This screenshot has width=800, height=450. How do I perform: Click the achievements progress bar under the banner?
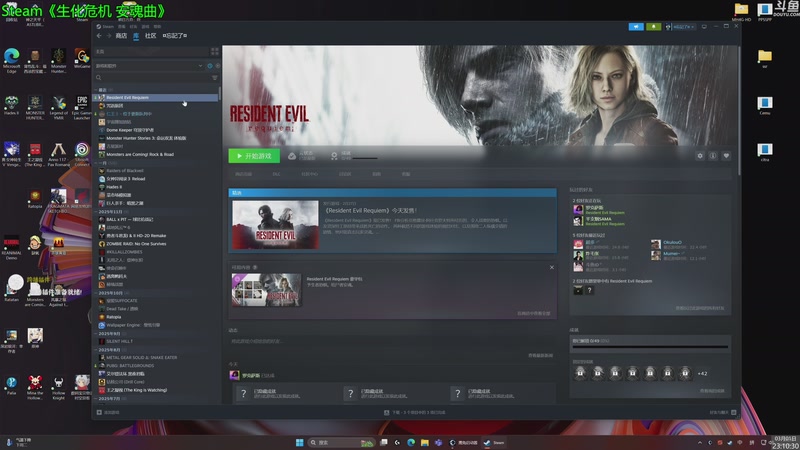365,158
